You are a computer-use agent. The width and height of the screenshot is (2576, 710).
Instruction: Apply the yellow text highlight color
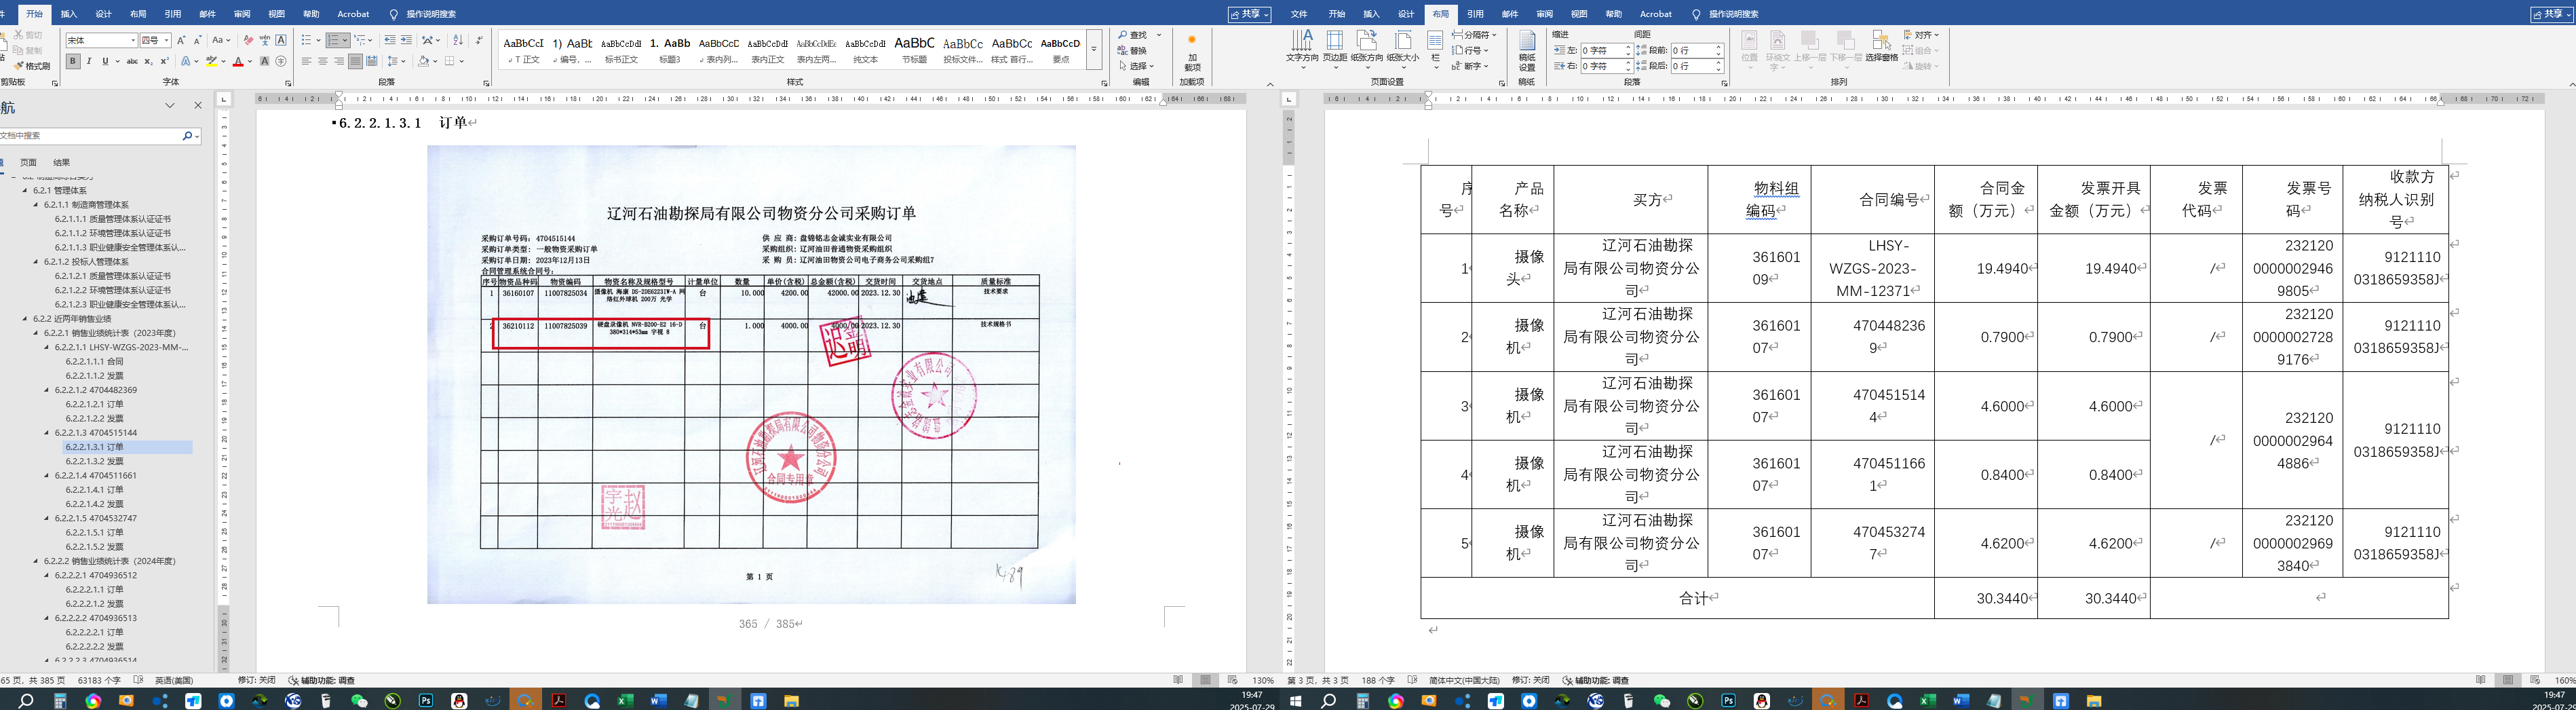pyautogui.click(x=211, y=61)
